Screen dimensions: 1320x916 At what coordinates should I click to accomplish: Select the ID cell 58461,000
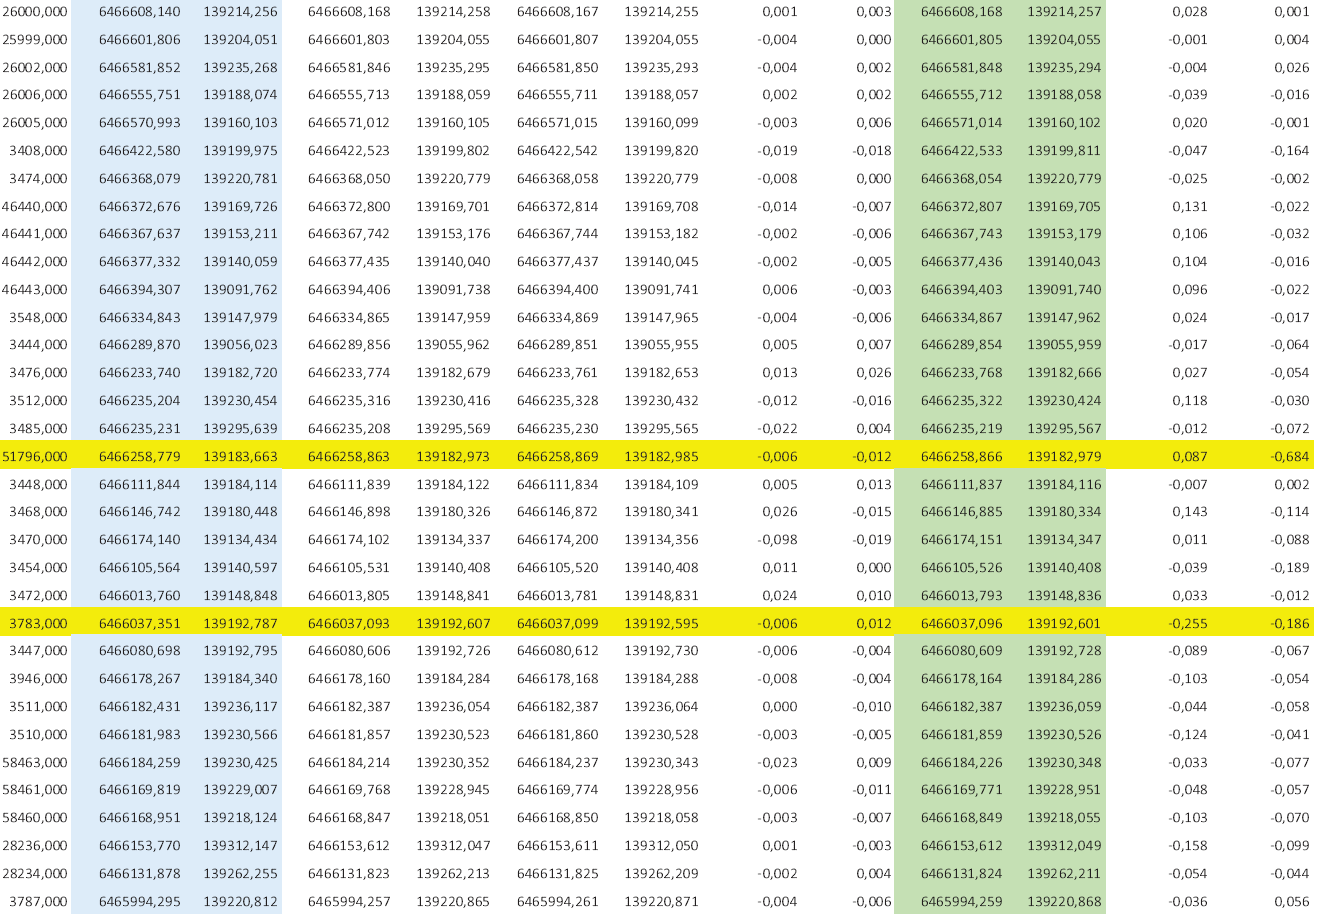(x=35, y=790)
